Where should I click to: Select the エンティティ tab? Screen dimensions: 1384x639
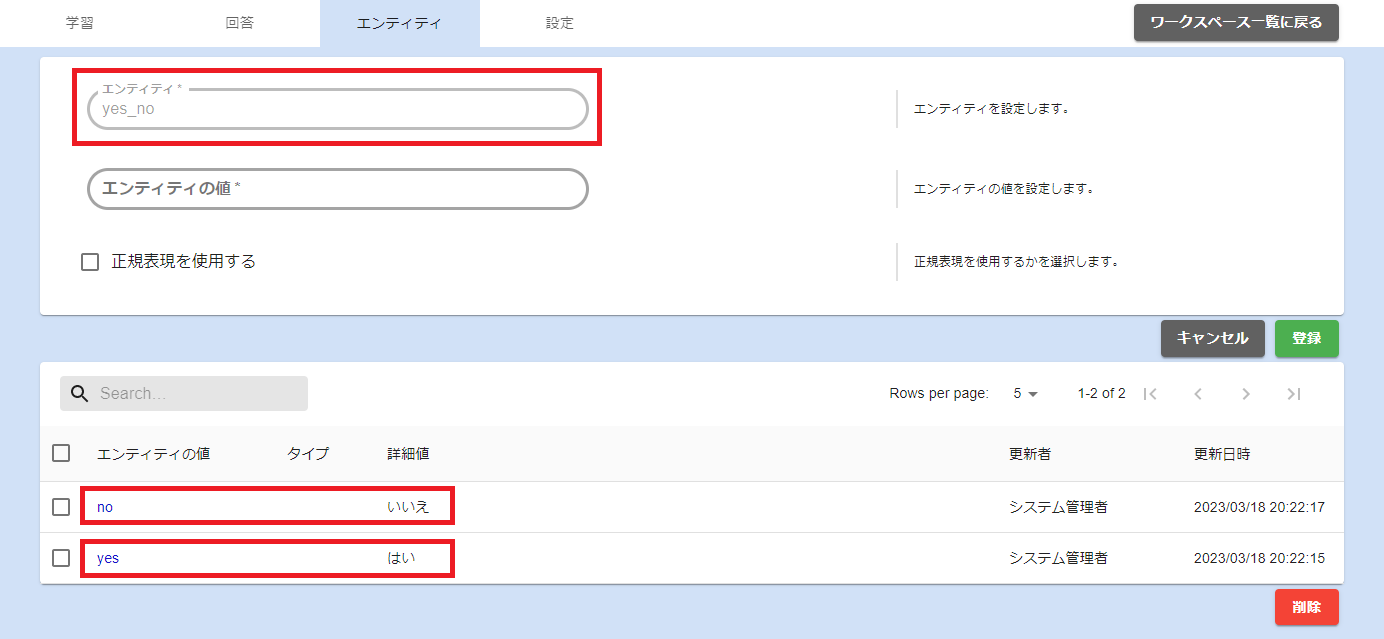(399, 23)
